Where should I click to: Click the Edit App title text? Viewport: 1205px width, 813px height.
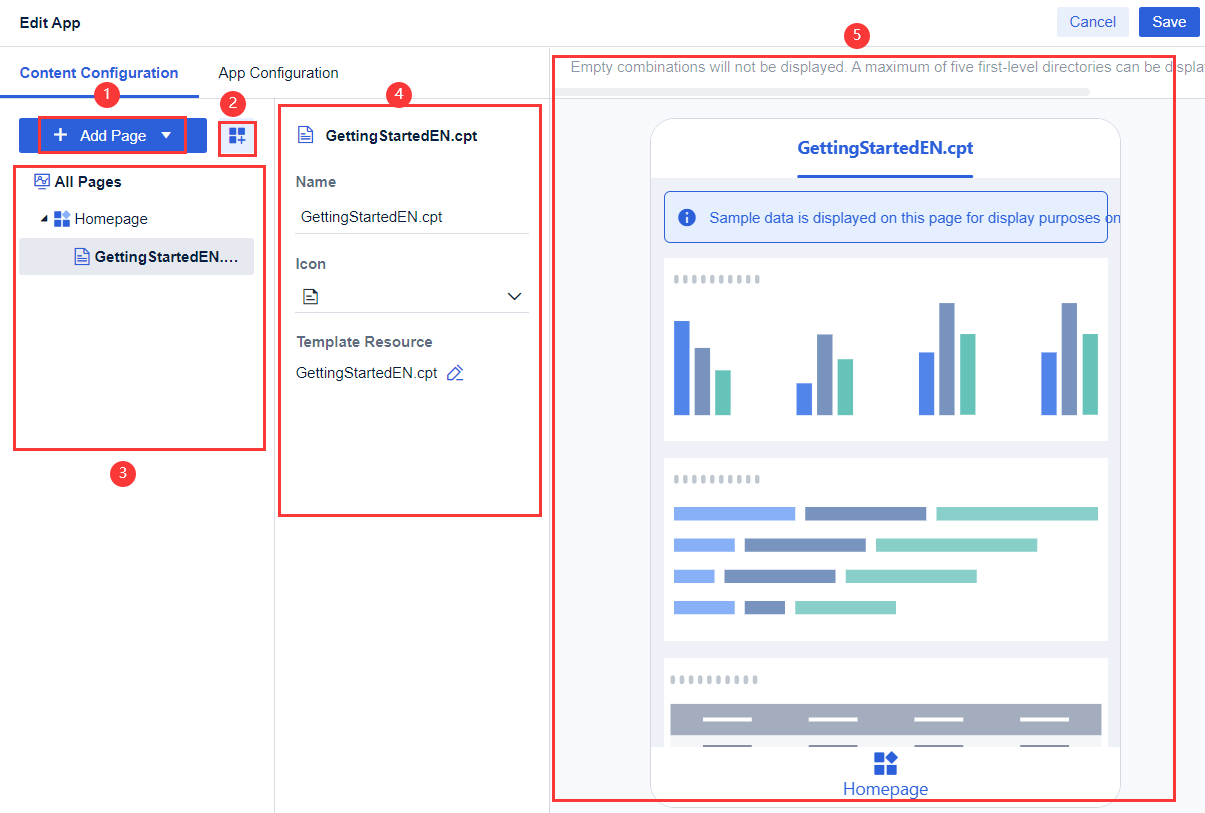[50, 22]
